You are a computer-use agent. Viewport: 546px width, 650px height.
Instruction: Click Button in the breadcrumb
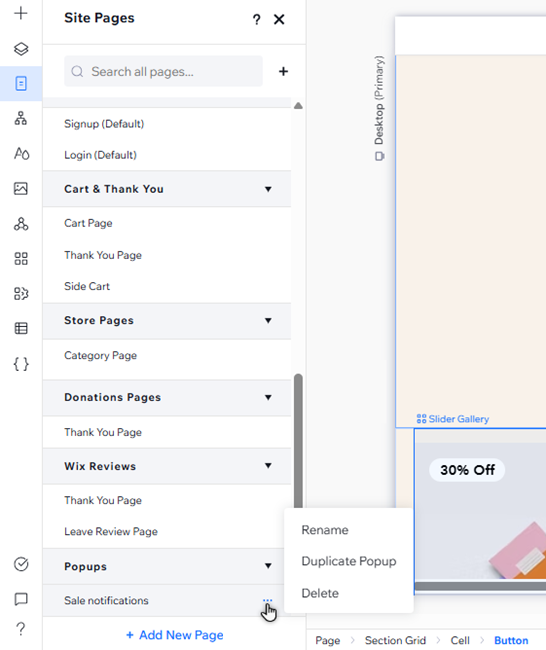pyautogui.click(x=511, y=640)
